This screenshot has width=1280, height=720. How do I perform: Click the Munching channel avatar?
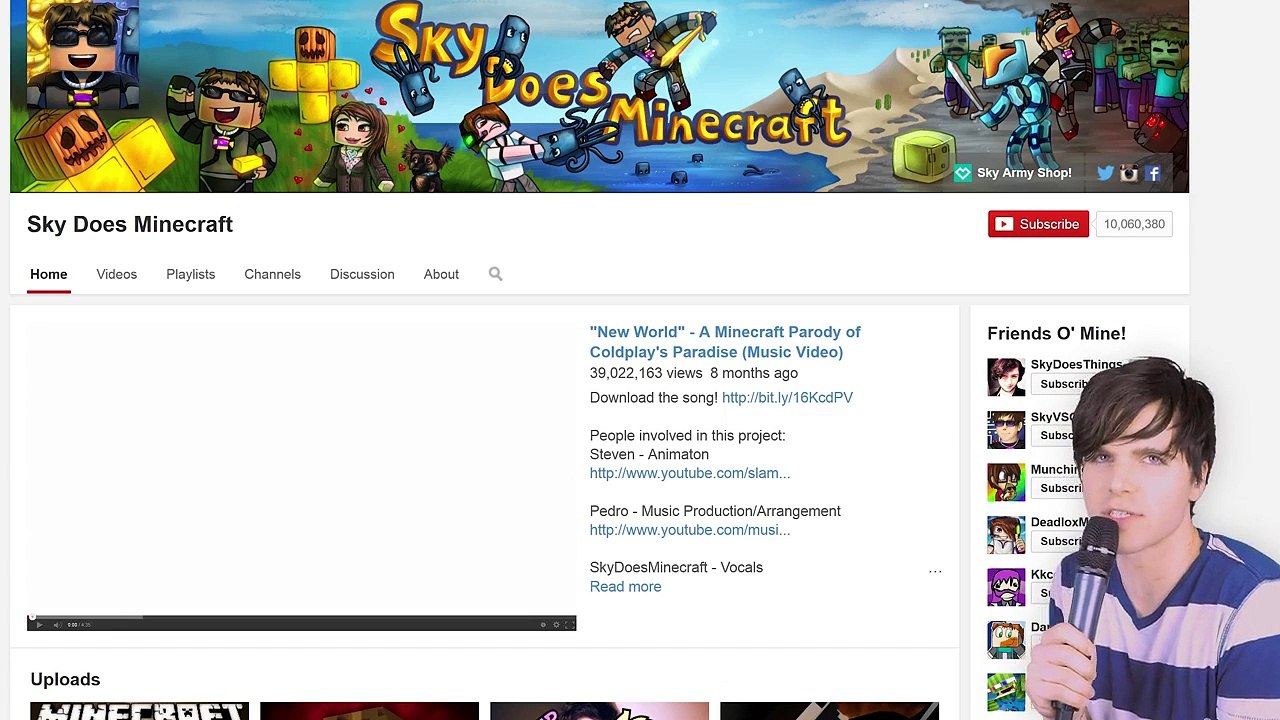click(1006, 482)
